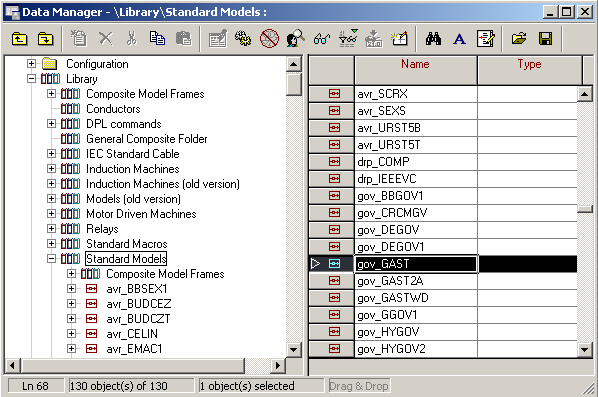Select avr_URST5B in the list
The image size is (598, 397).
(416, 128)
